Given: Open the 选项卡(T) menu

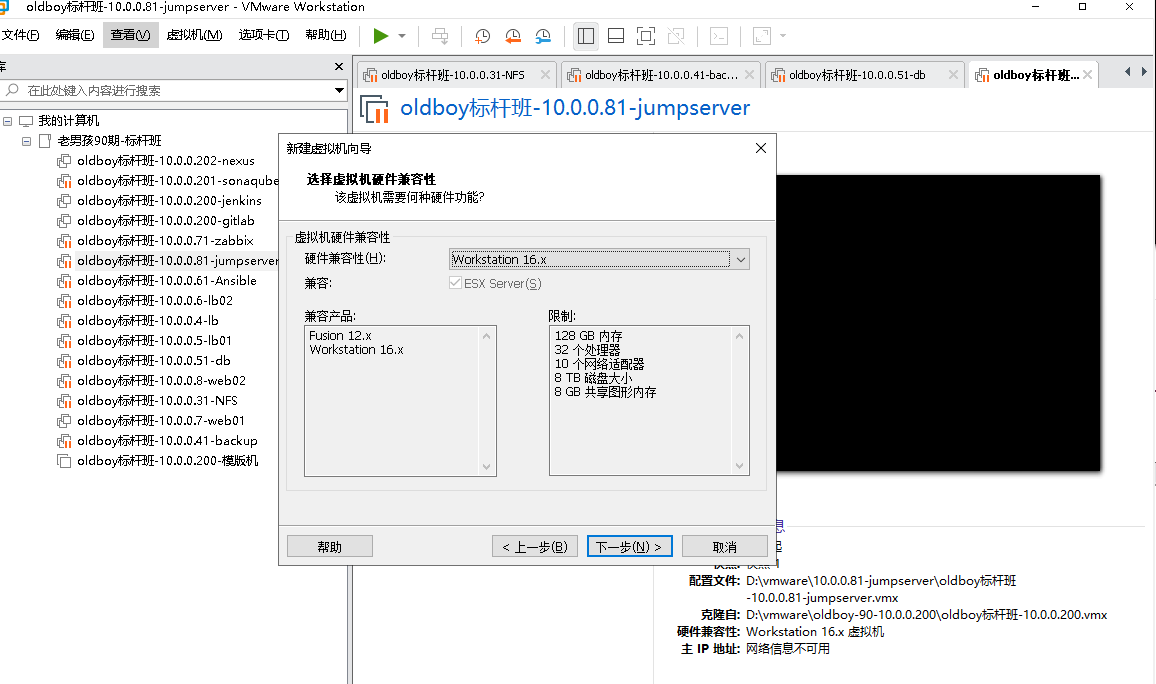Looking at the screenshot, I should pos(263,35).
